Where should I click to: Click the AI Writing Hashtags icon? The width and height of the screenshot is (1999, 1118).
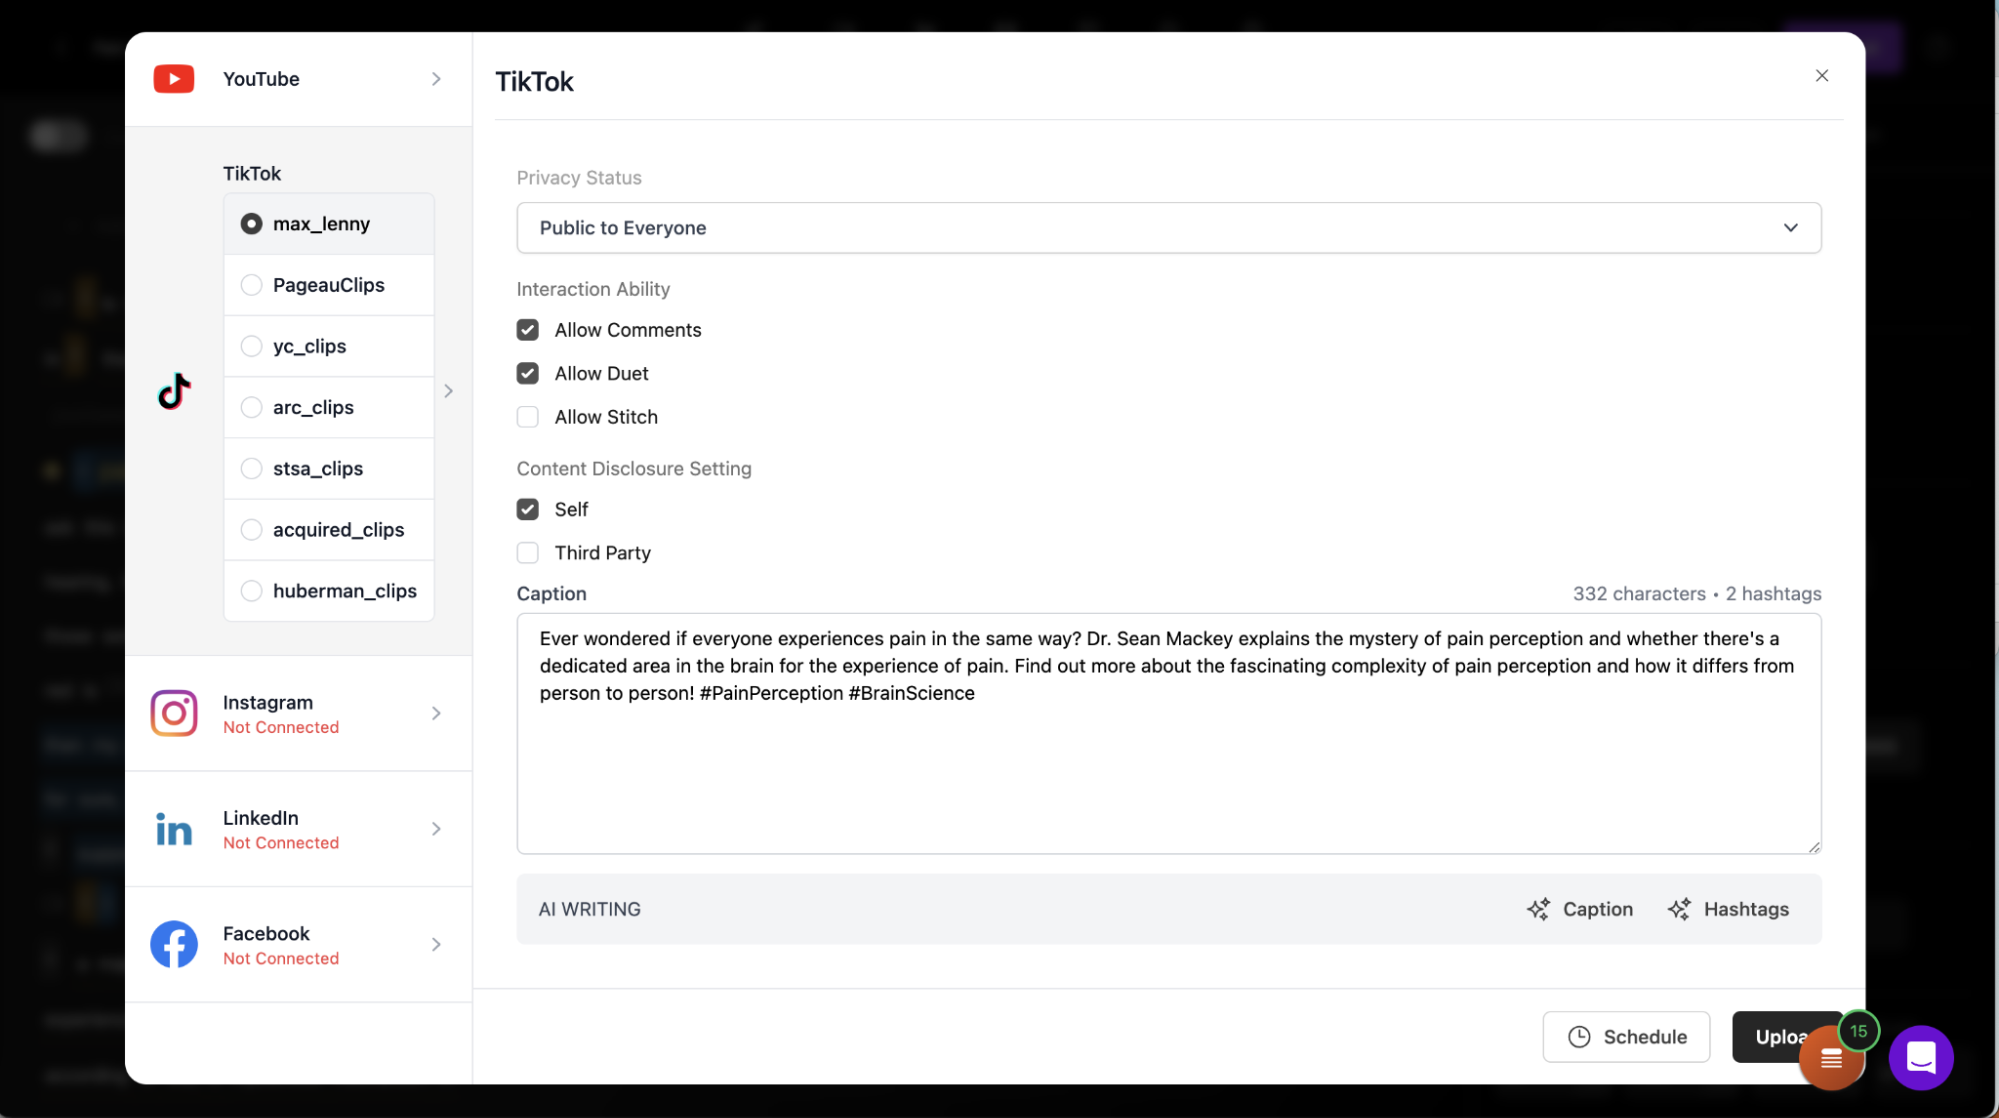[1678, 909]
